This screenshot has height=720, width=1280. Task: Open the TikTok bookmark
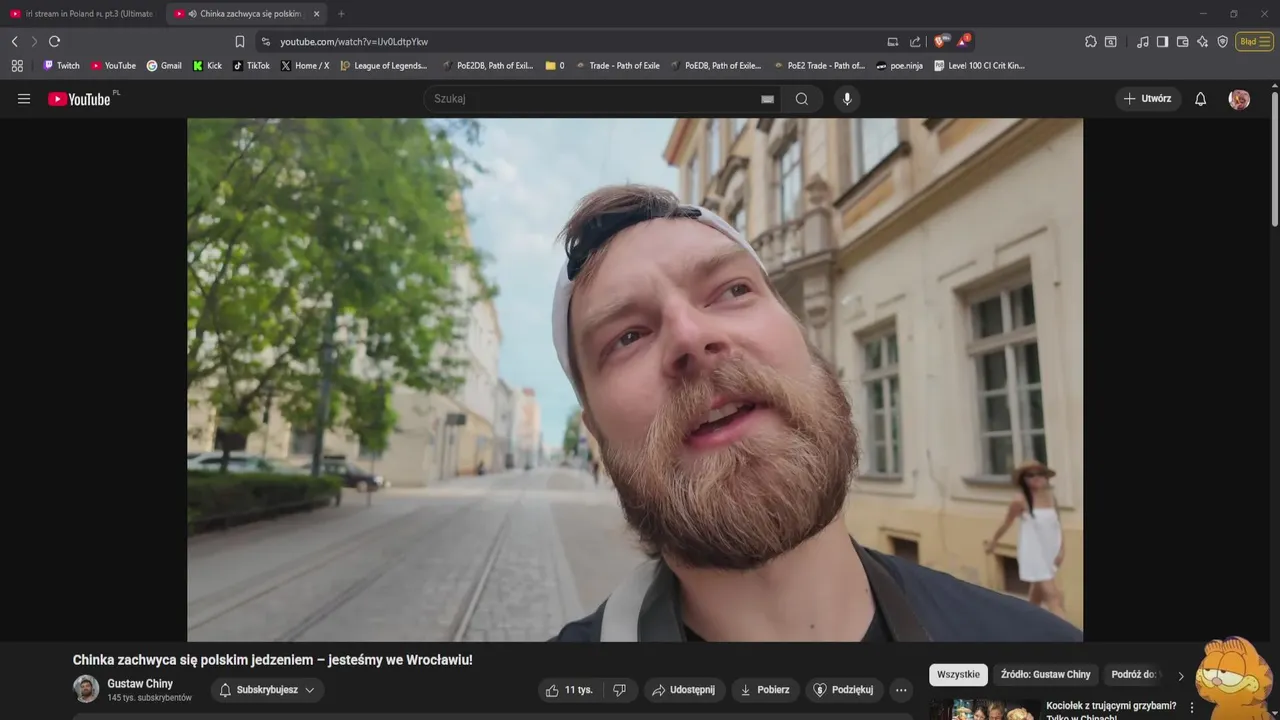[x=251, y=66]
